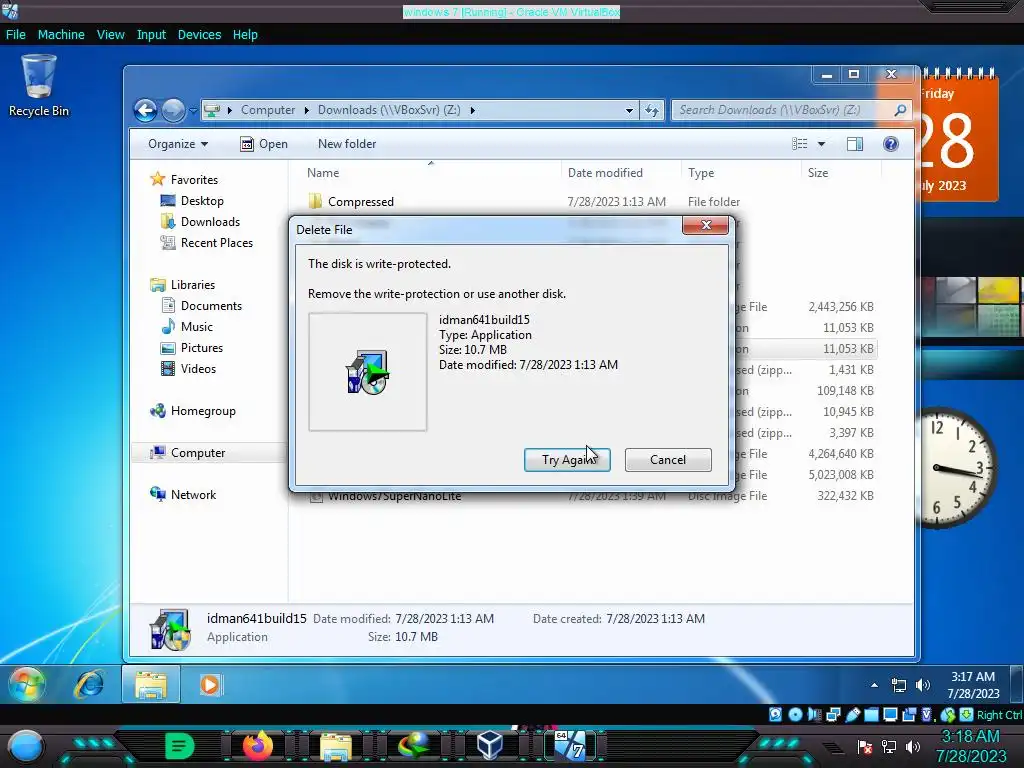Launch Windows Media Player from taskbar
The height and width of the screenshot is (768, 1024).
(210, 684)
